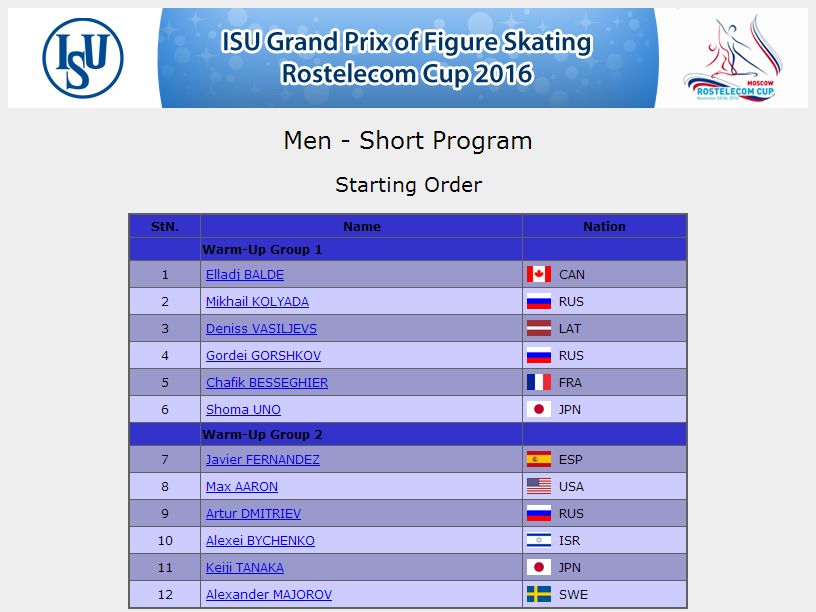Viewport: 816px width, 612px height.
Task: Click the Chafik BESSEGHIER link
Action: coord(267,382)
